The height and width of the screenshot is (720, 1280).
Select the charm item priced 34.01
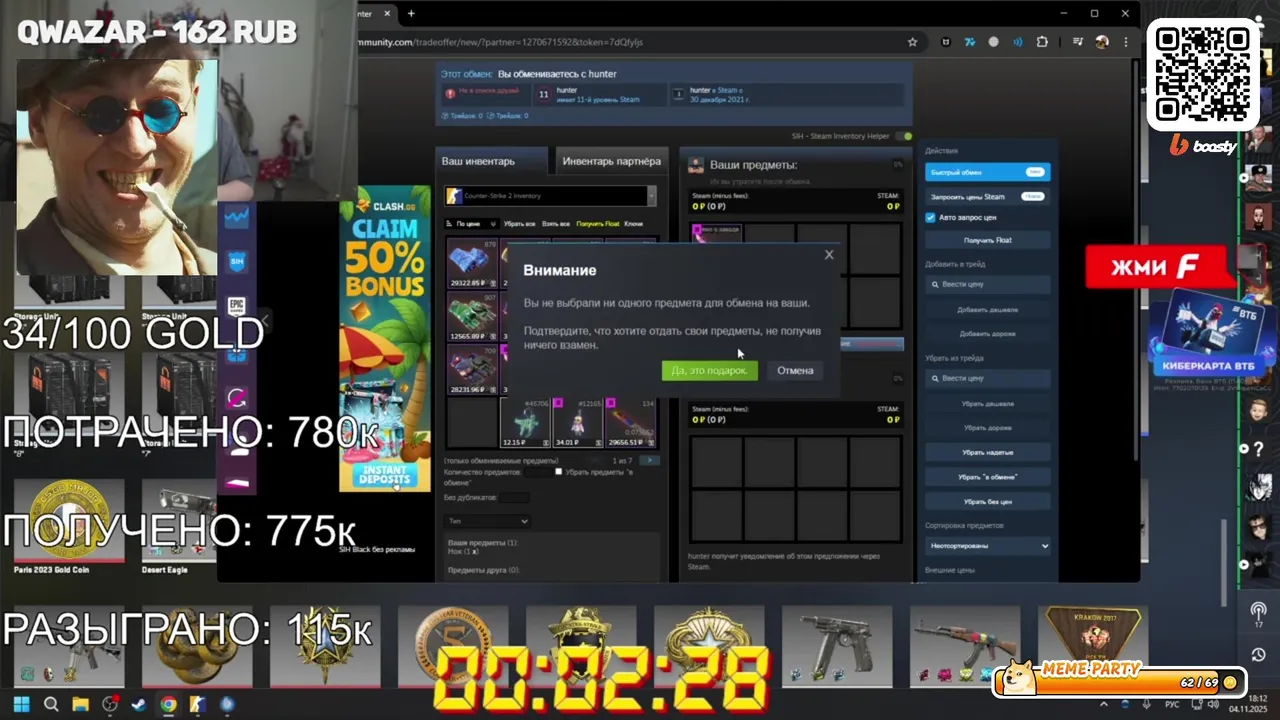pyautogui.click(x=578, y=422)
